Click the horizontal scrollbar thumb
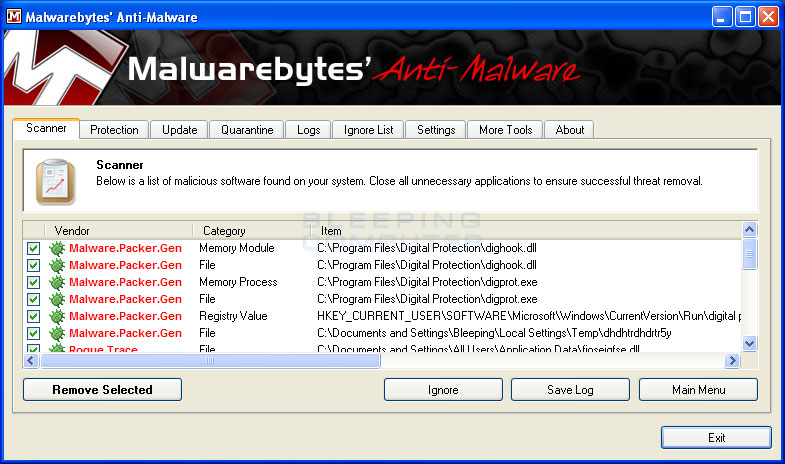The height and width of the screenshot is (464, 785). (x=210, y=360)
